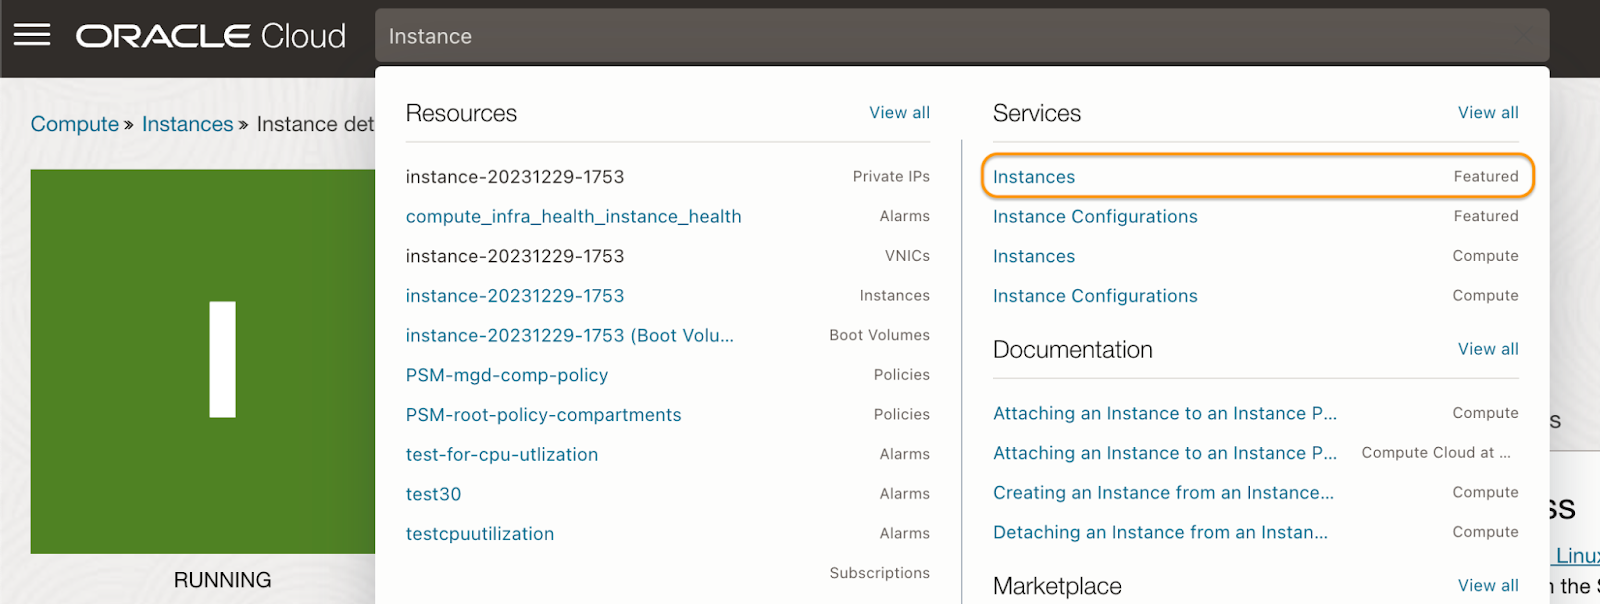1600x604 pixels.
Task: Open 'Creating an Instance from an Instance' doc
Action: 1163,493
